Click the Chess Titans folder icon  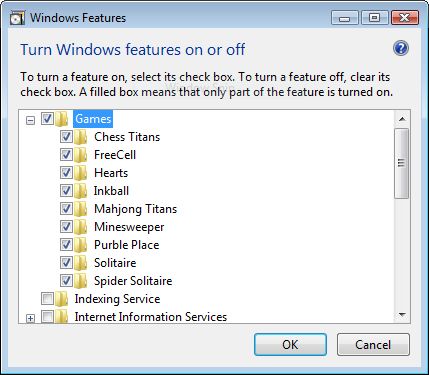coord(81,137)
